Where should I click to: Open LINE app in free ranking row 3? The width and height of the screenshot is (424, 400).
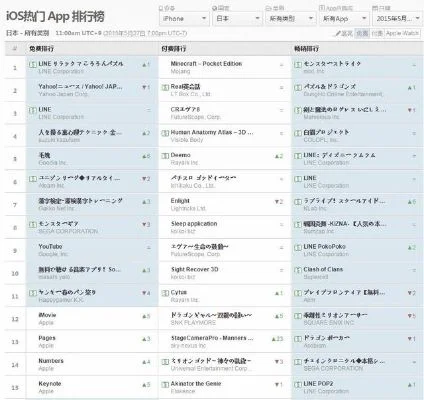pos(45,109)
